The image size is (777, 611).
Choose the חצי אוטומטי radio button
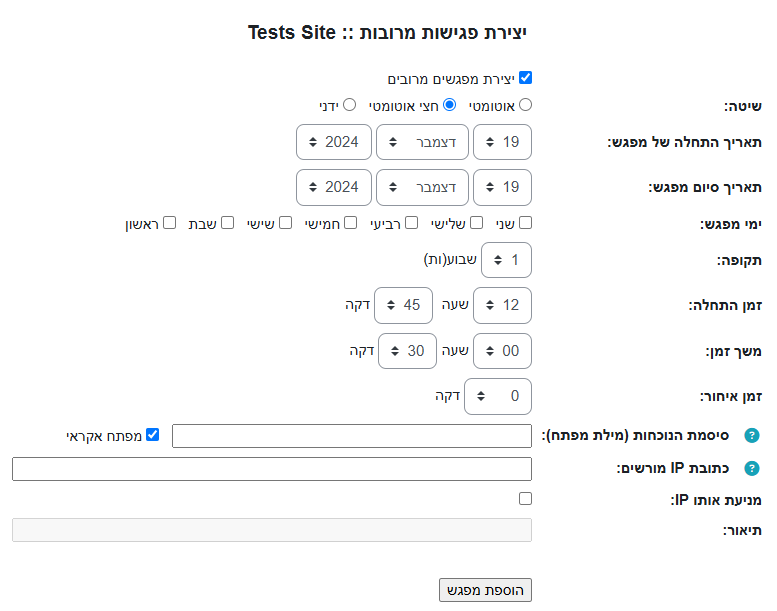click(x=450, y=104)
